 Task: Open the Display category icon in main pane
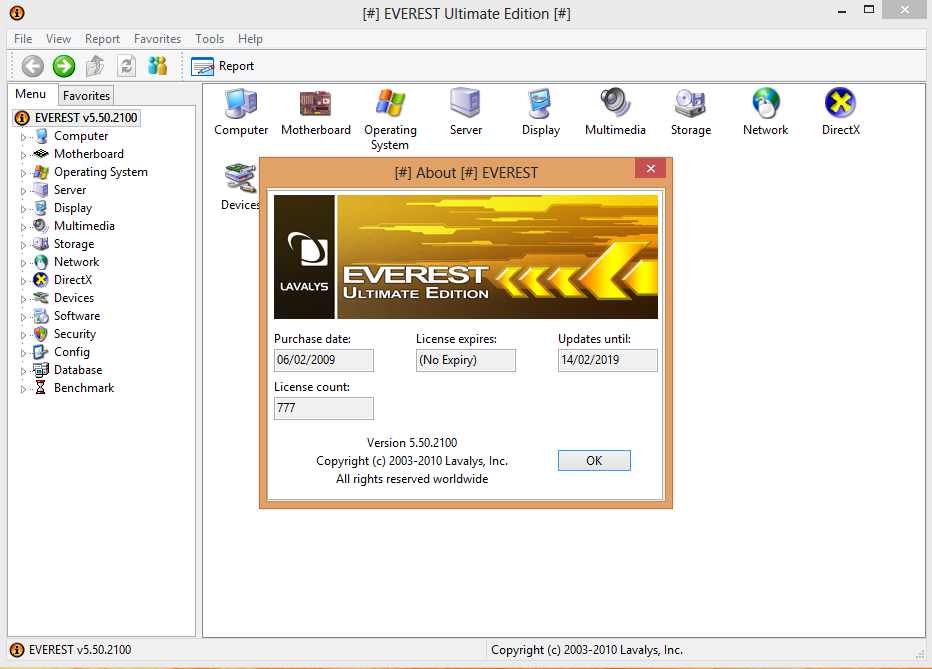point(540,103)
